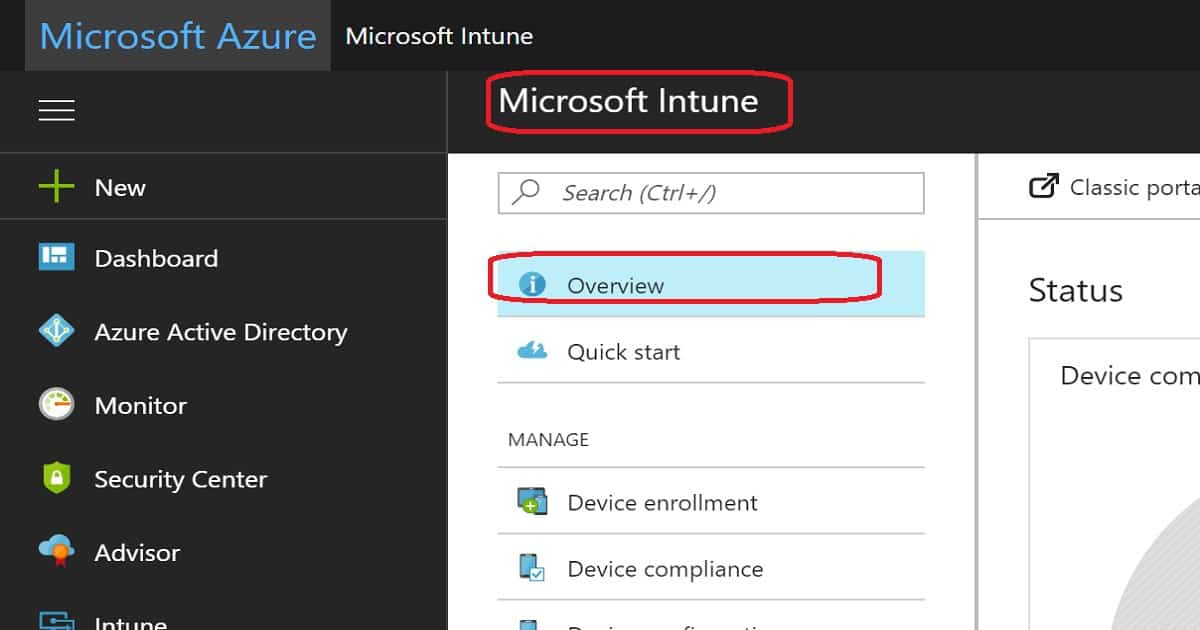The image size is (1200, 630).
Task: Open the Advisor cloud icon
Action: tap(56, 551)
